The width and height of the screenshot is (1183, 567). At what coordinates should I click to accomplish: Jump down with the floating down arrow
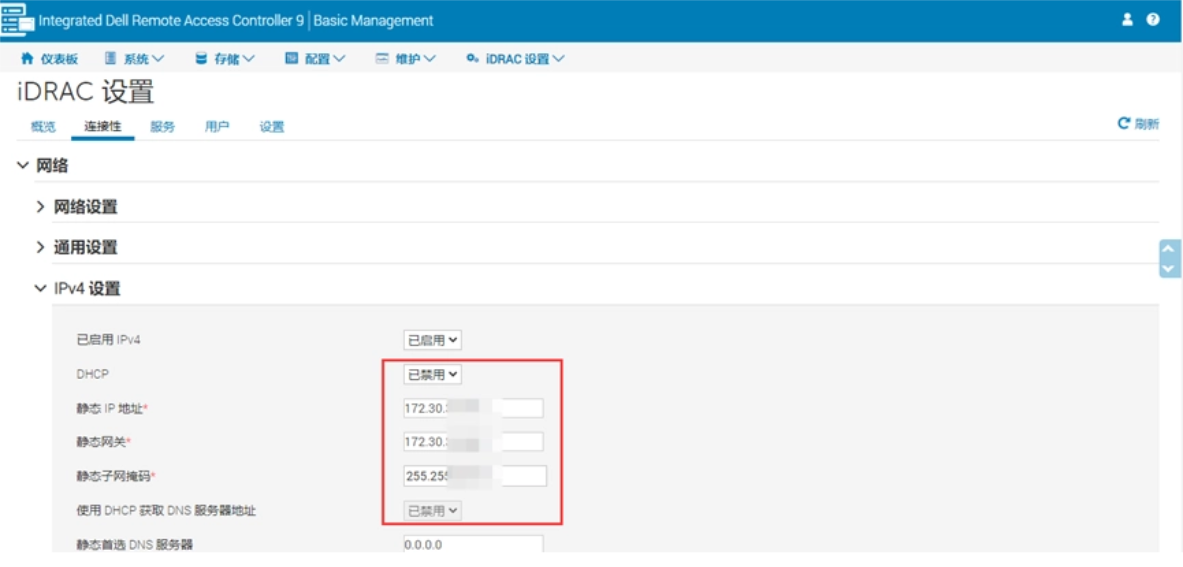point(1169,268)
